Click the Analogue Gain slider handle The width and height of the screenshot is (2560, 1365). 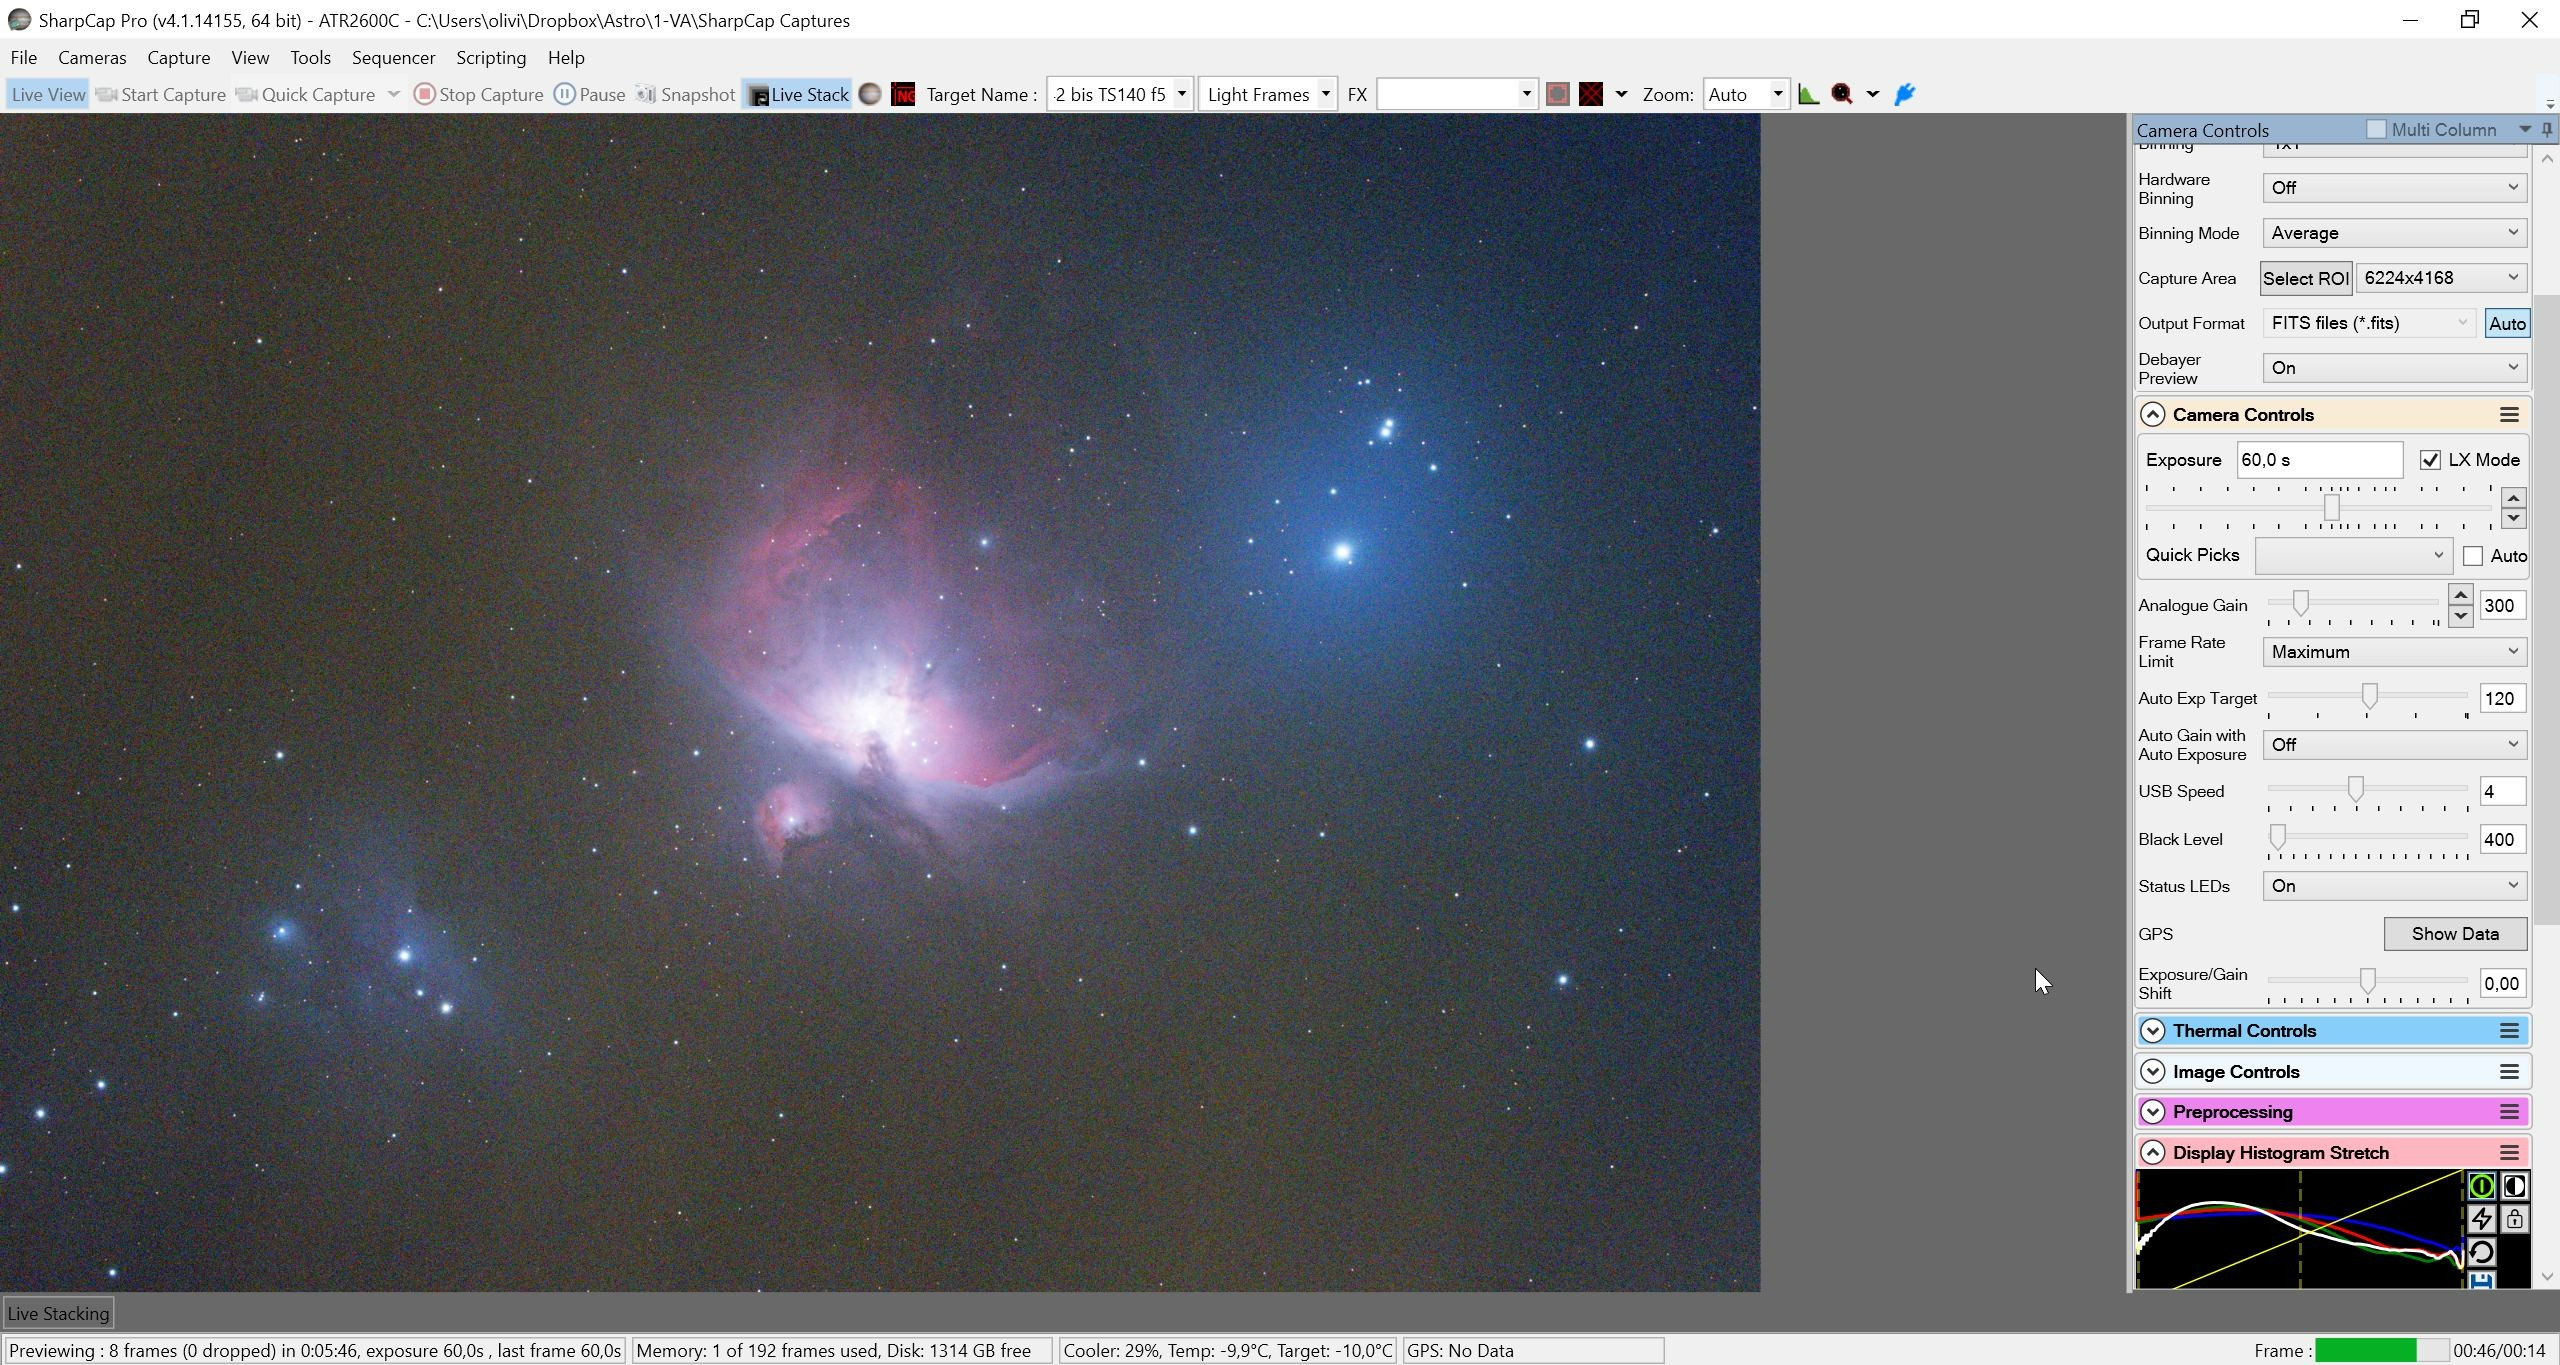pyautogui.click(x=2301, y=602)
